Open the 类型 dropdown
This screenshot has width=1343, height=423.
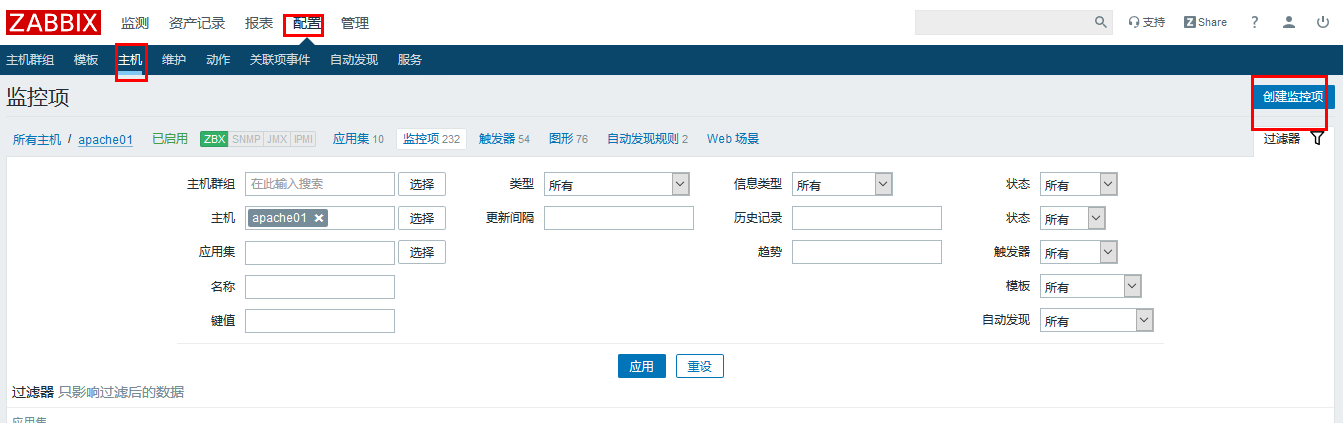617,184
